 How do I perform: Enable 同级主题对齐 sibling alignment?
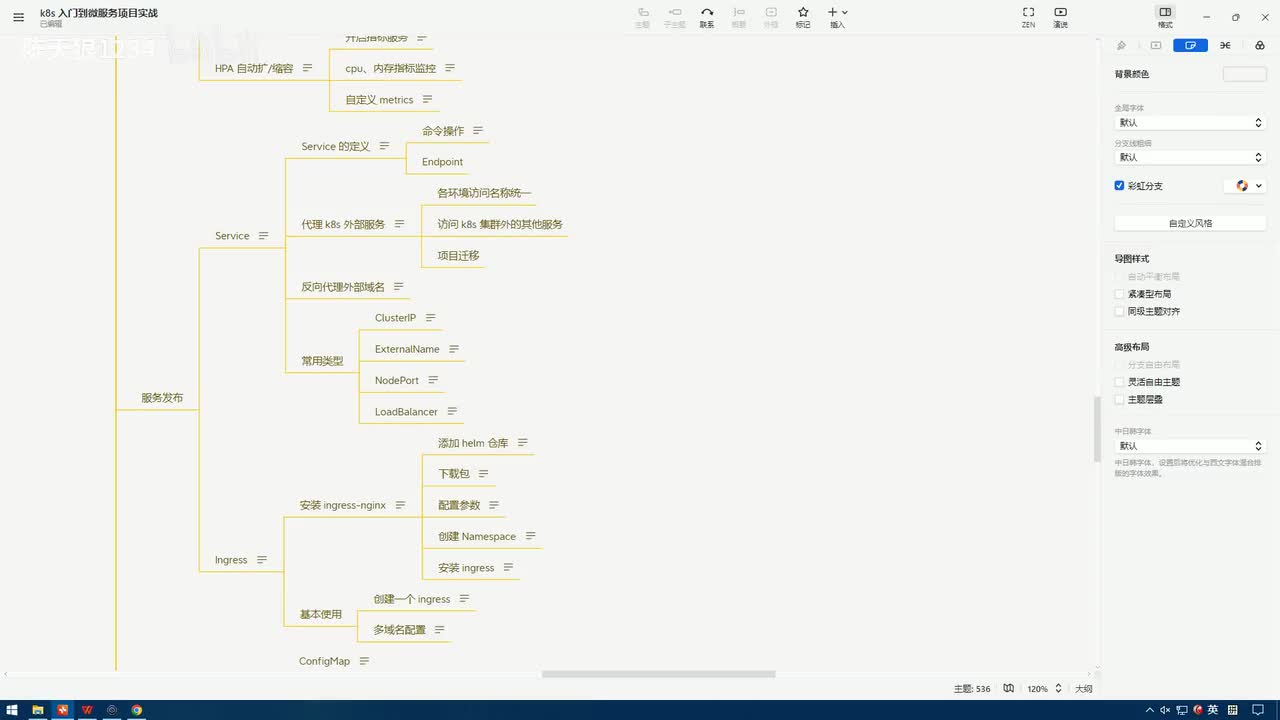click(x=1120, y=311)
